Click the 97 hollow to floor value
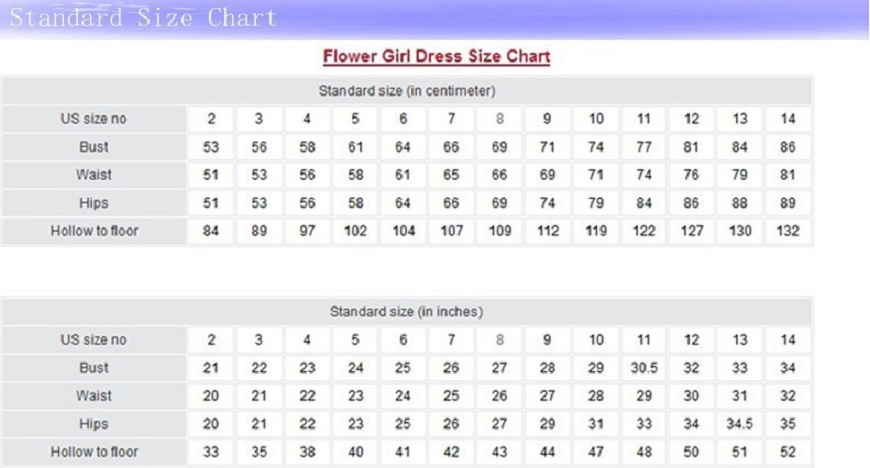Viewport: 870px width, 468px height. tap(307, 232)
